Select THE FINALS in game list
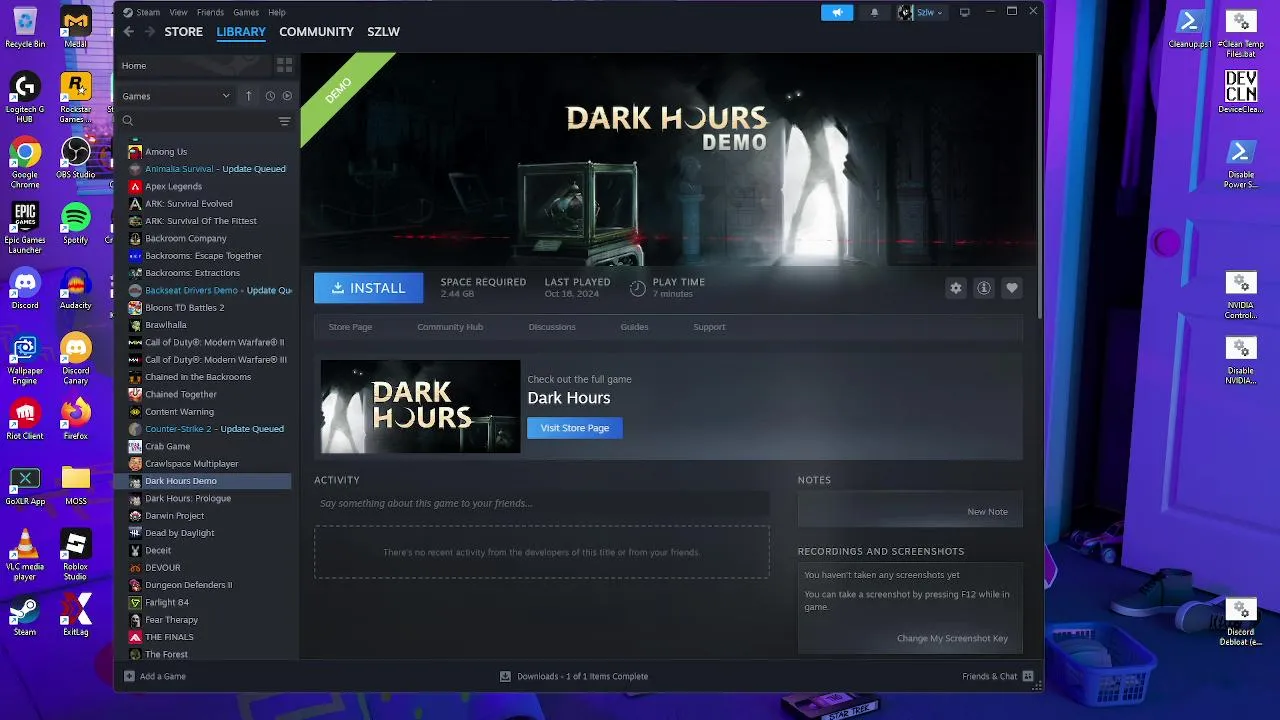Image resolution: width=1280 pixels, height=720 pixels. coord(169,637)
